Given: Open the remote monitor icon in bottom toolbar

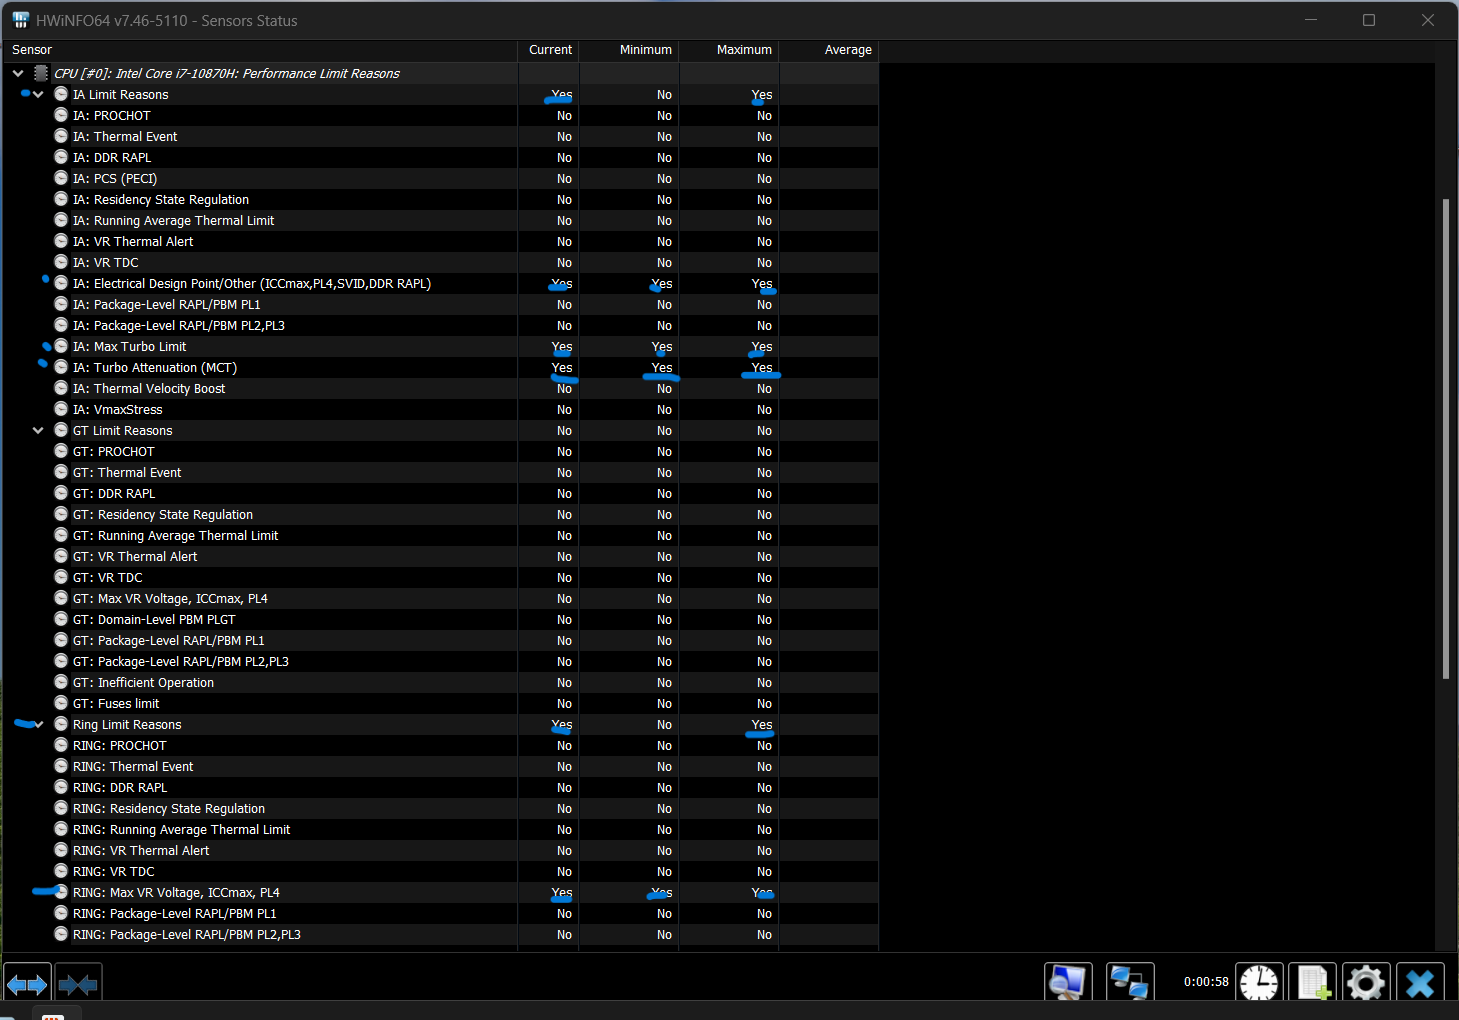Looking at the screenshot, I should tap(1068, 983).
